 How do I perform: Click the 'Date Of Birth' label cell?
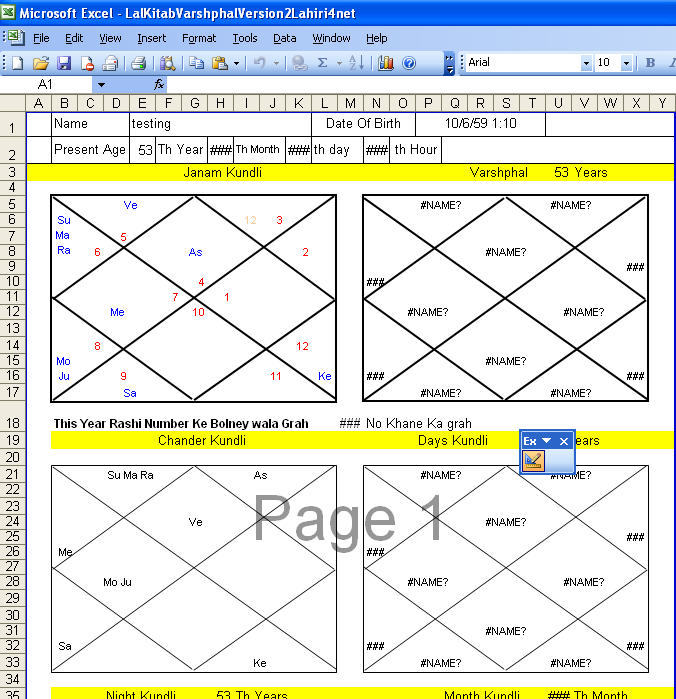click(363, 124)
